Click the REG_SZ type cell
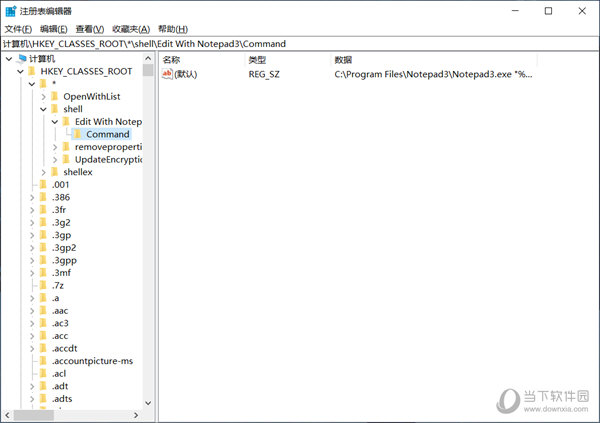 (x=264, y=74)
